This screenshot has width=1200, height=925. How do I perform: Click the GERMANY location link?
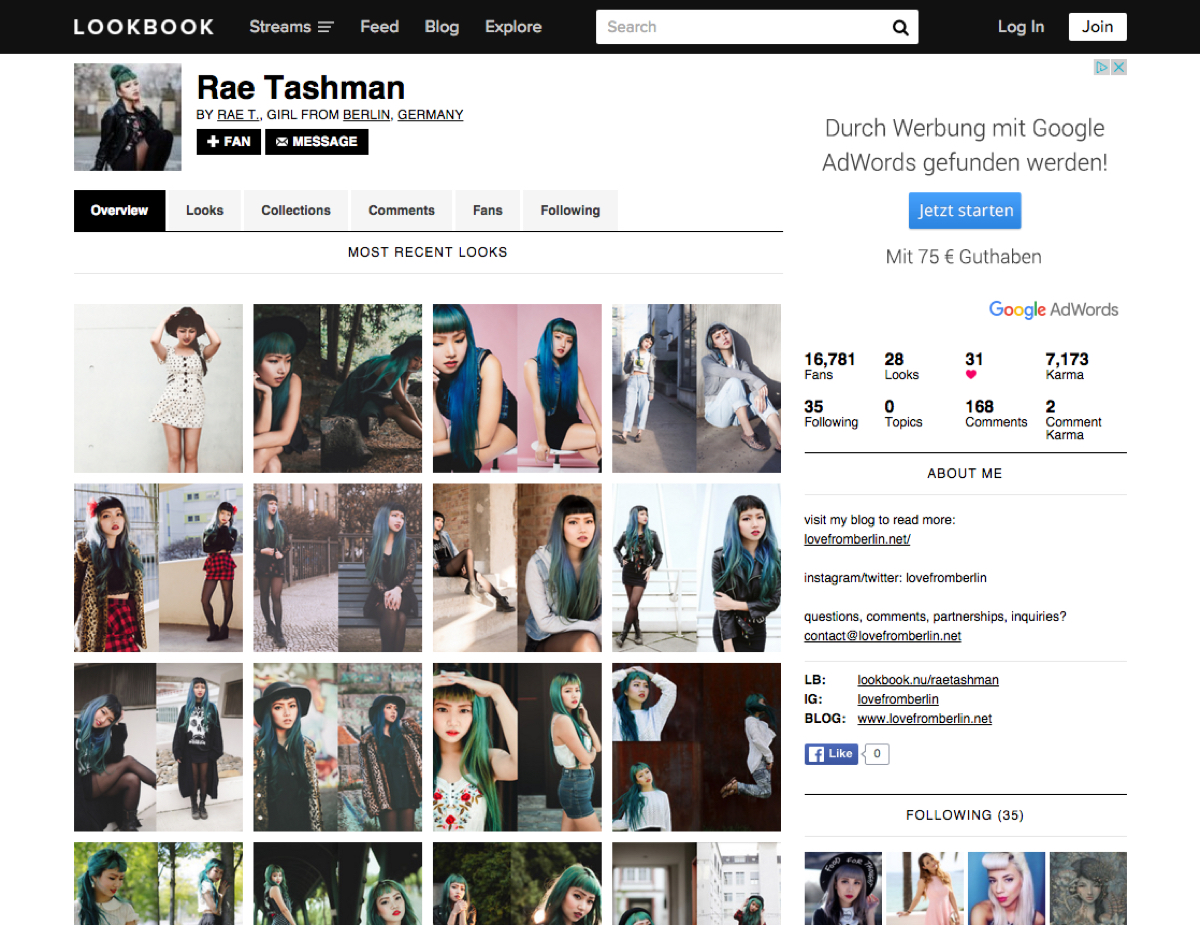430,115
